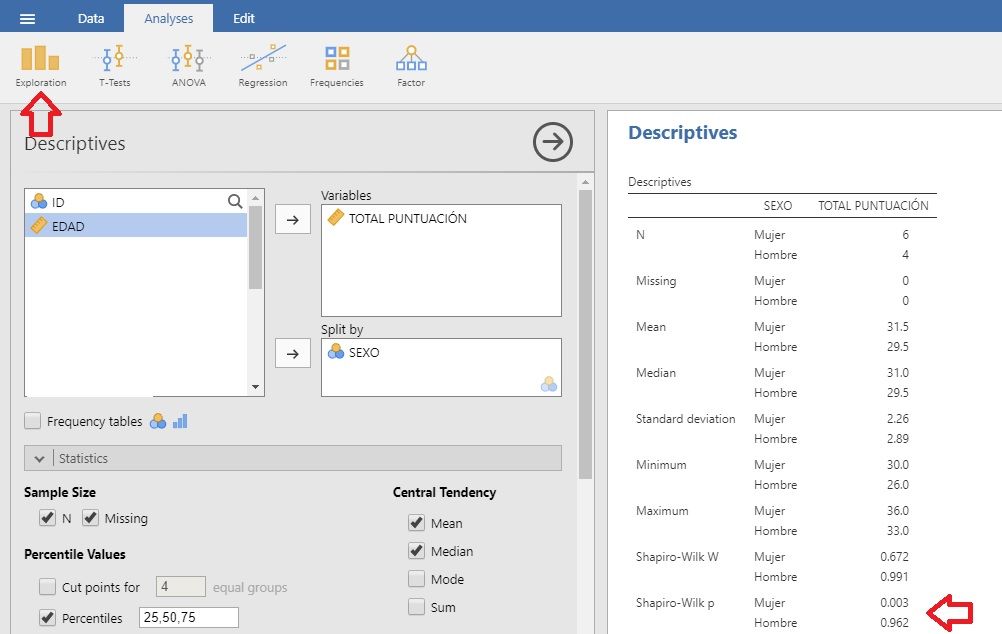Open the Exploration analyses menu
The width and height of the screenshot is (1002, 634).
point(41,65)
